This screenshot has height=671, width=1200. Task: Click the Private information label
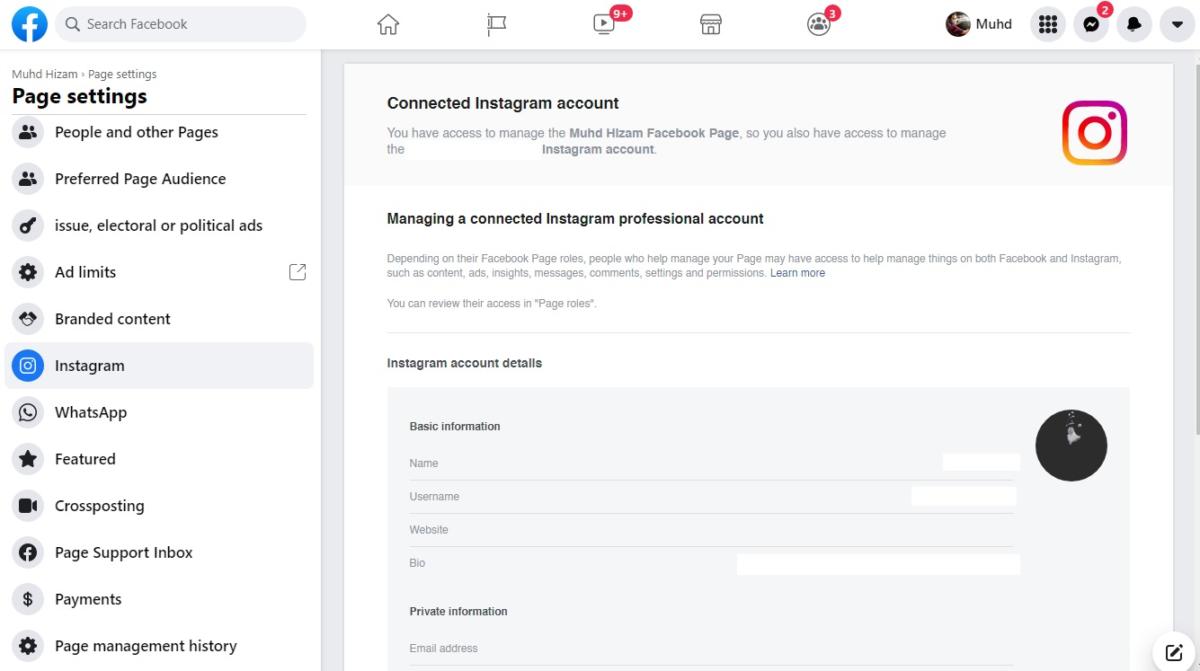point(458,611)
